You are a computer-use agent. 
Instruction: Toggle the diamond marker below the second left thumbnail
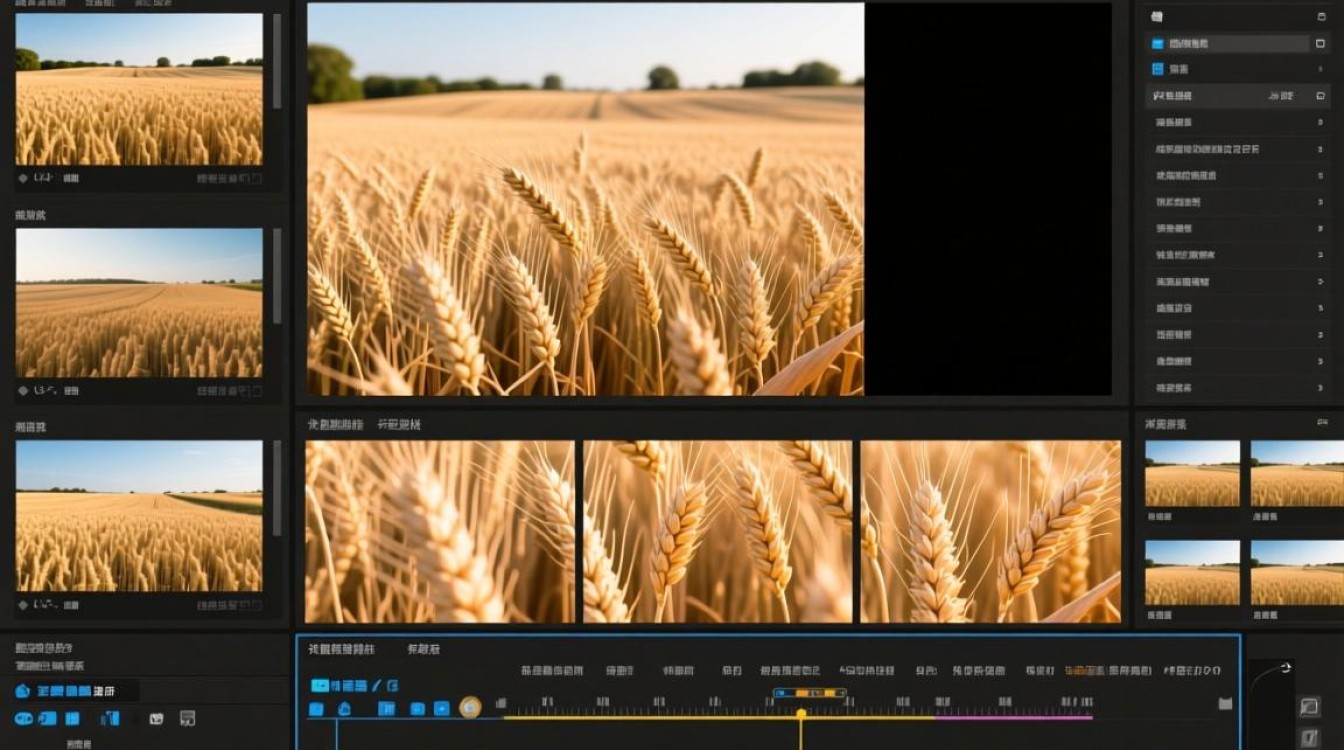coord(23,390)
